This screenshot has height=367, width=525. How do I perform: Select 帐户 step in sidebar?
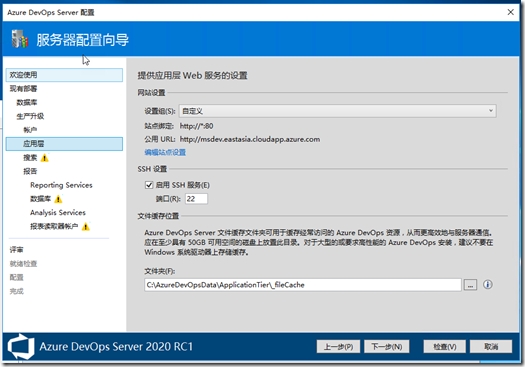pos(30,130)
